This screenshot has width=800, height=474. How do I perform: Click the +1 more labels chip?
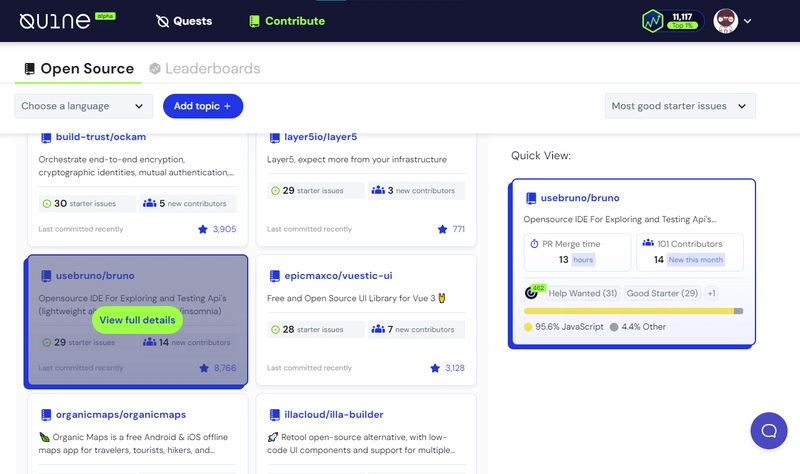pyautogui.click(x=711, y=293)
